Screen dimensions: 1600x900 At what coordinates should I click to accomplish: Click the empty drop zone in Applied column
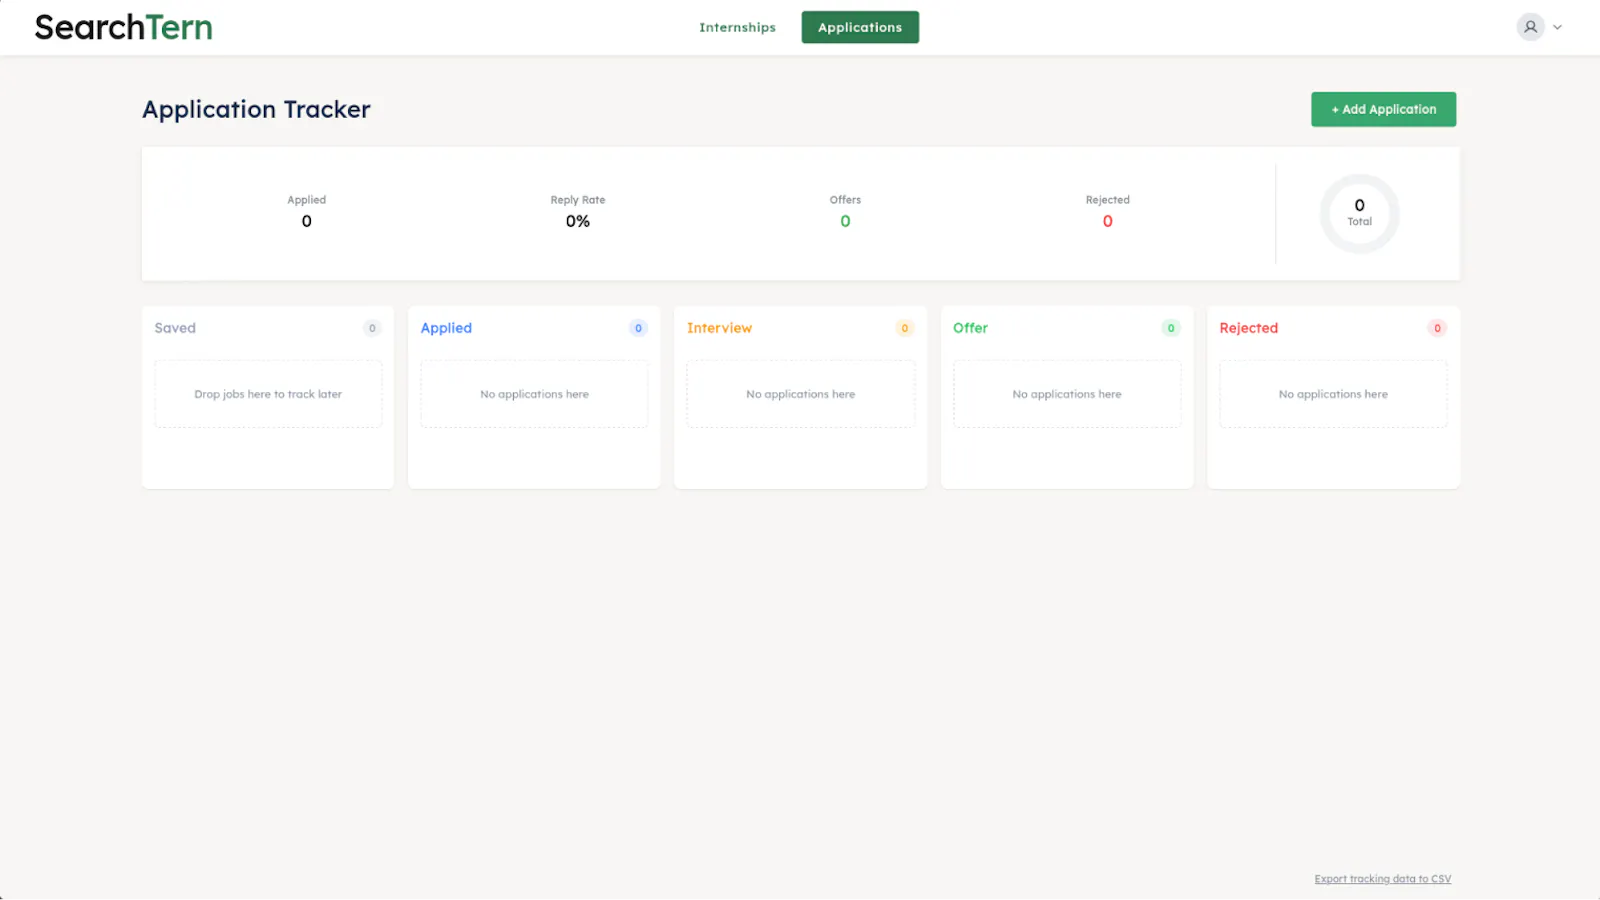534,394
